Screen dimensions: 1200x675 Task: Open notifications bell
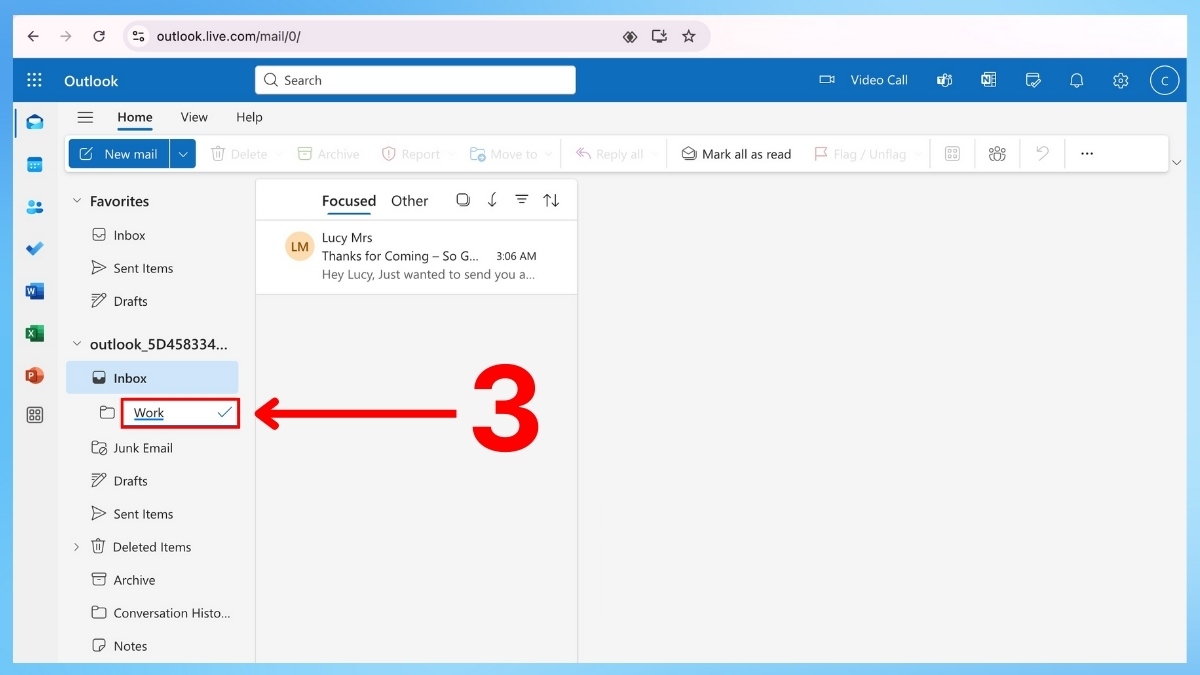(x=1077, y=80)
